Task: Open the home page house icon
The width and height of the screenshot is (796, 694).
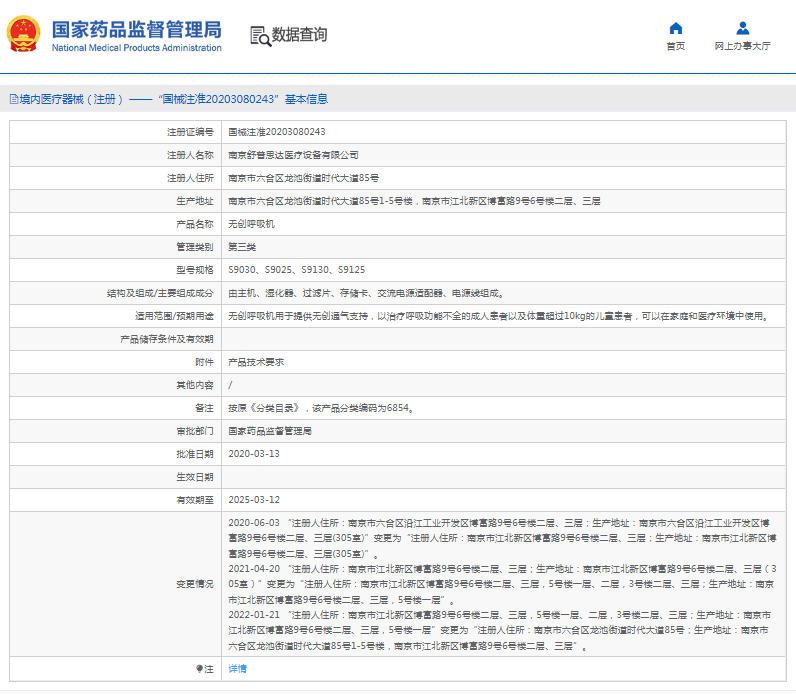Action: click(x=675, y=28)
